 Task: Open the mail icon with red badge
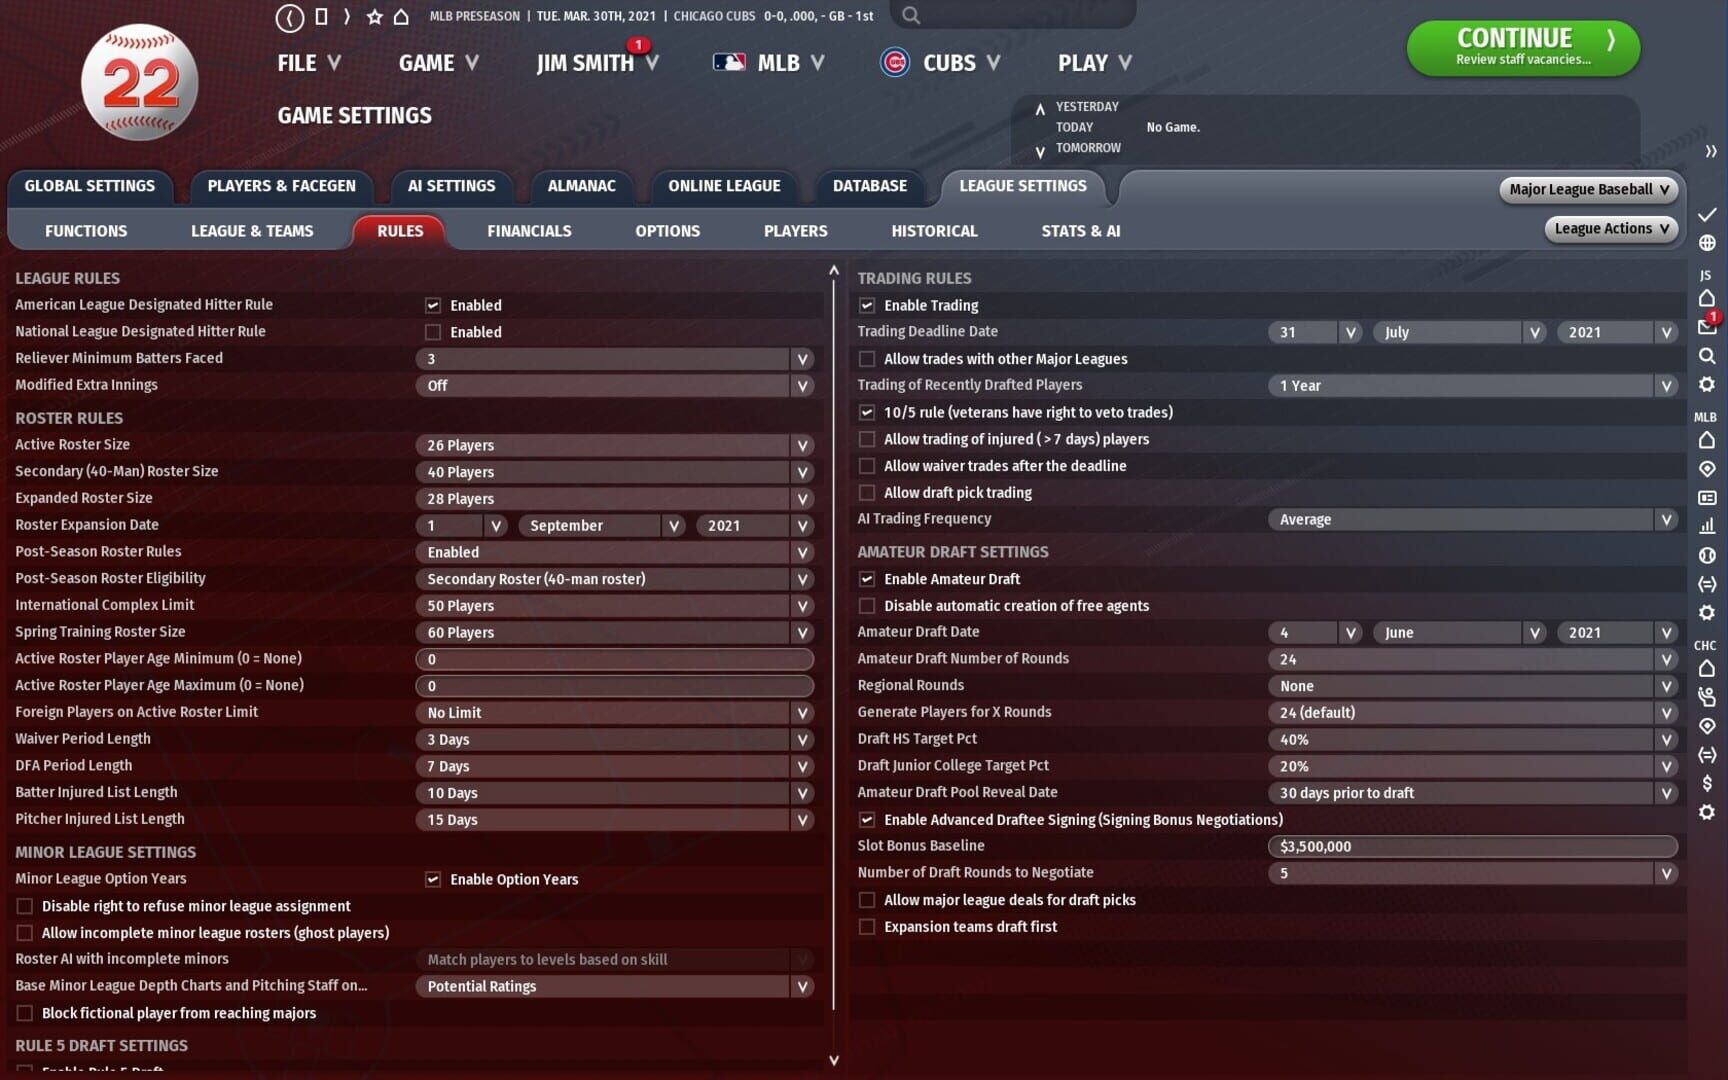1707,326
